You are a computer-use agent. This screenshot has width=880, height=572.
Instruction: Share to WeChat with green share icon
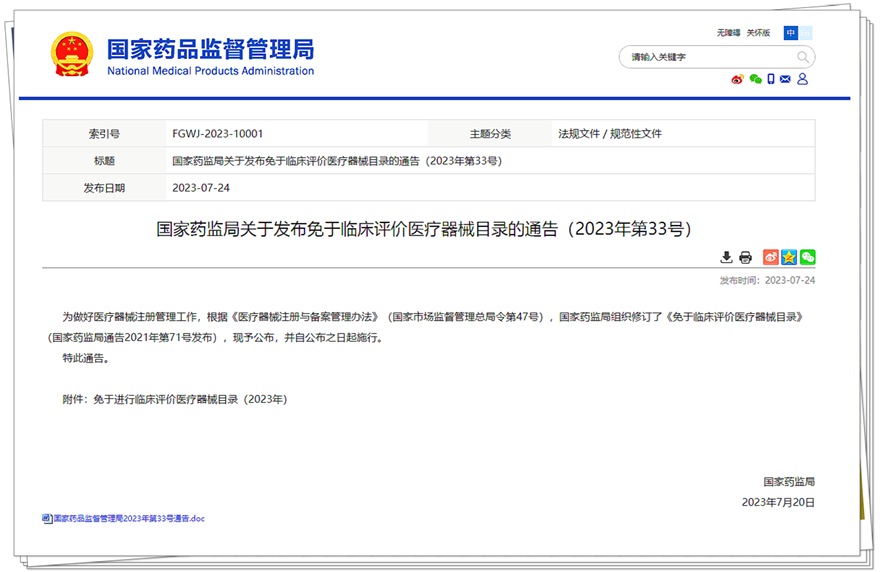pyautogui.click(x=808, y=257)
